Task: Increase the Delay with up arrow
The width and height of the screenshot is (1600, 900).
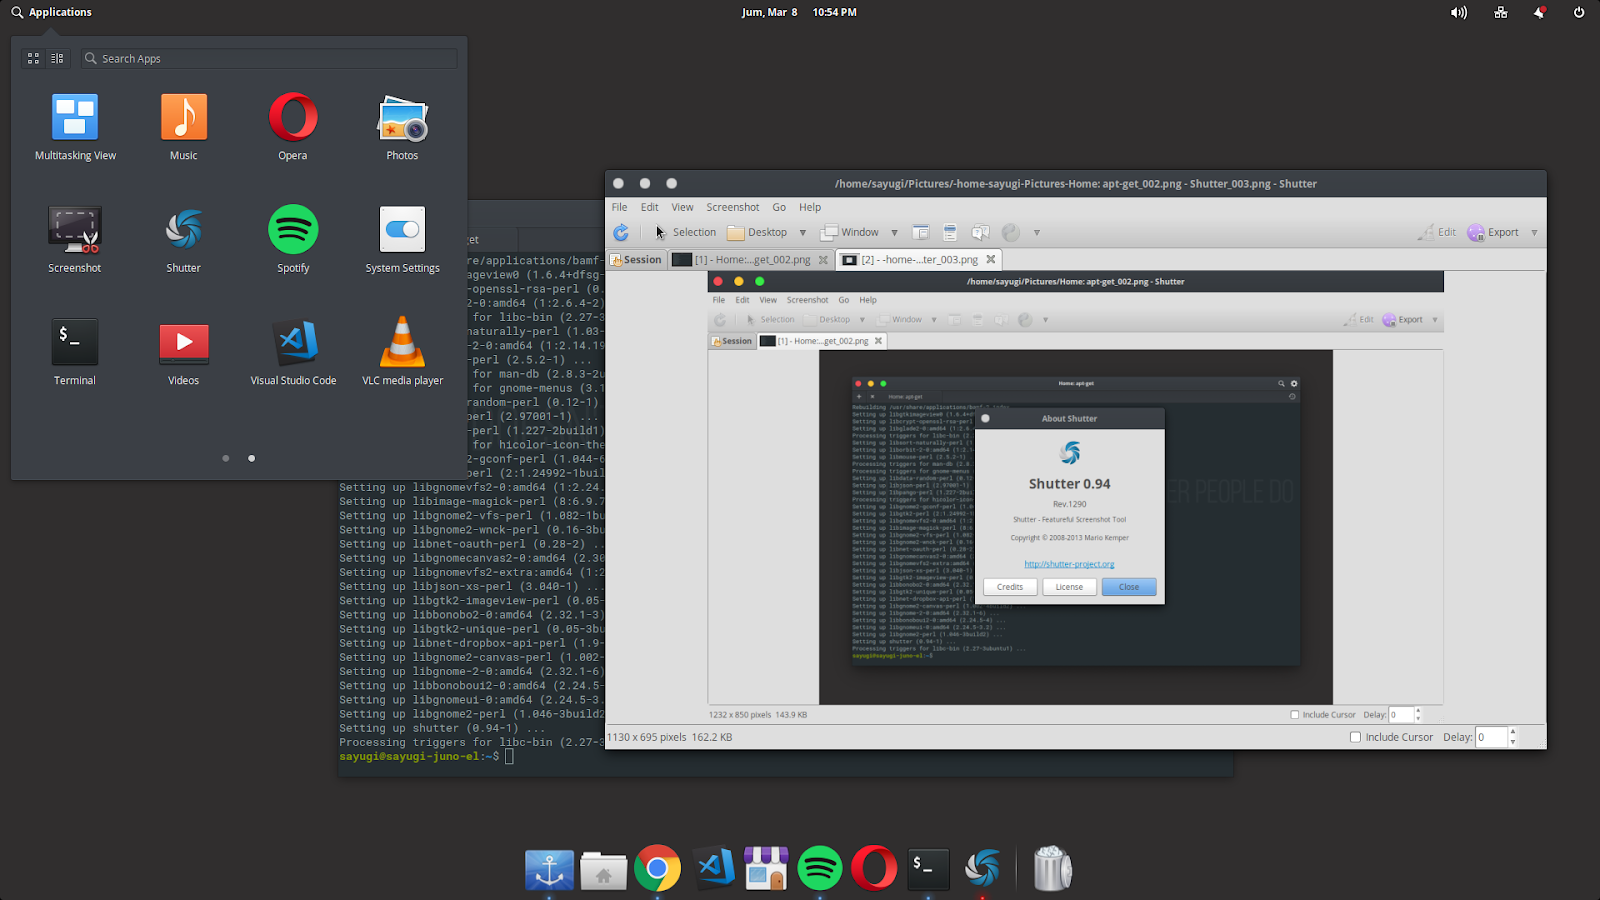Action: coord(1513,732)
